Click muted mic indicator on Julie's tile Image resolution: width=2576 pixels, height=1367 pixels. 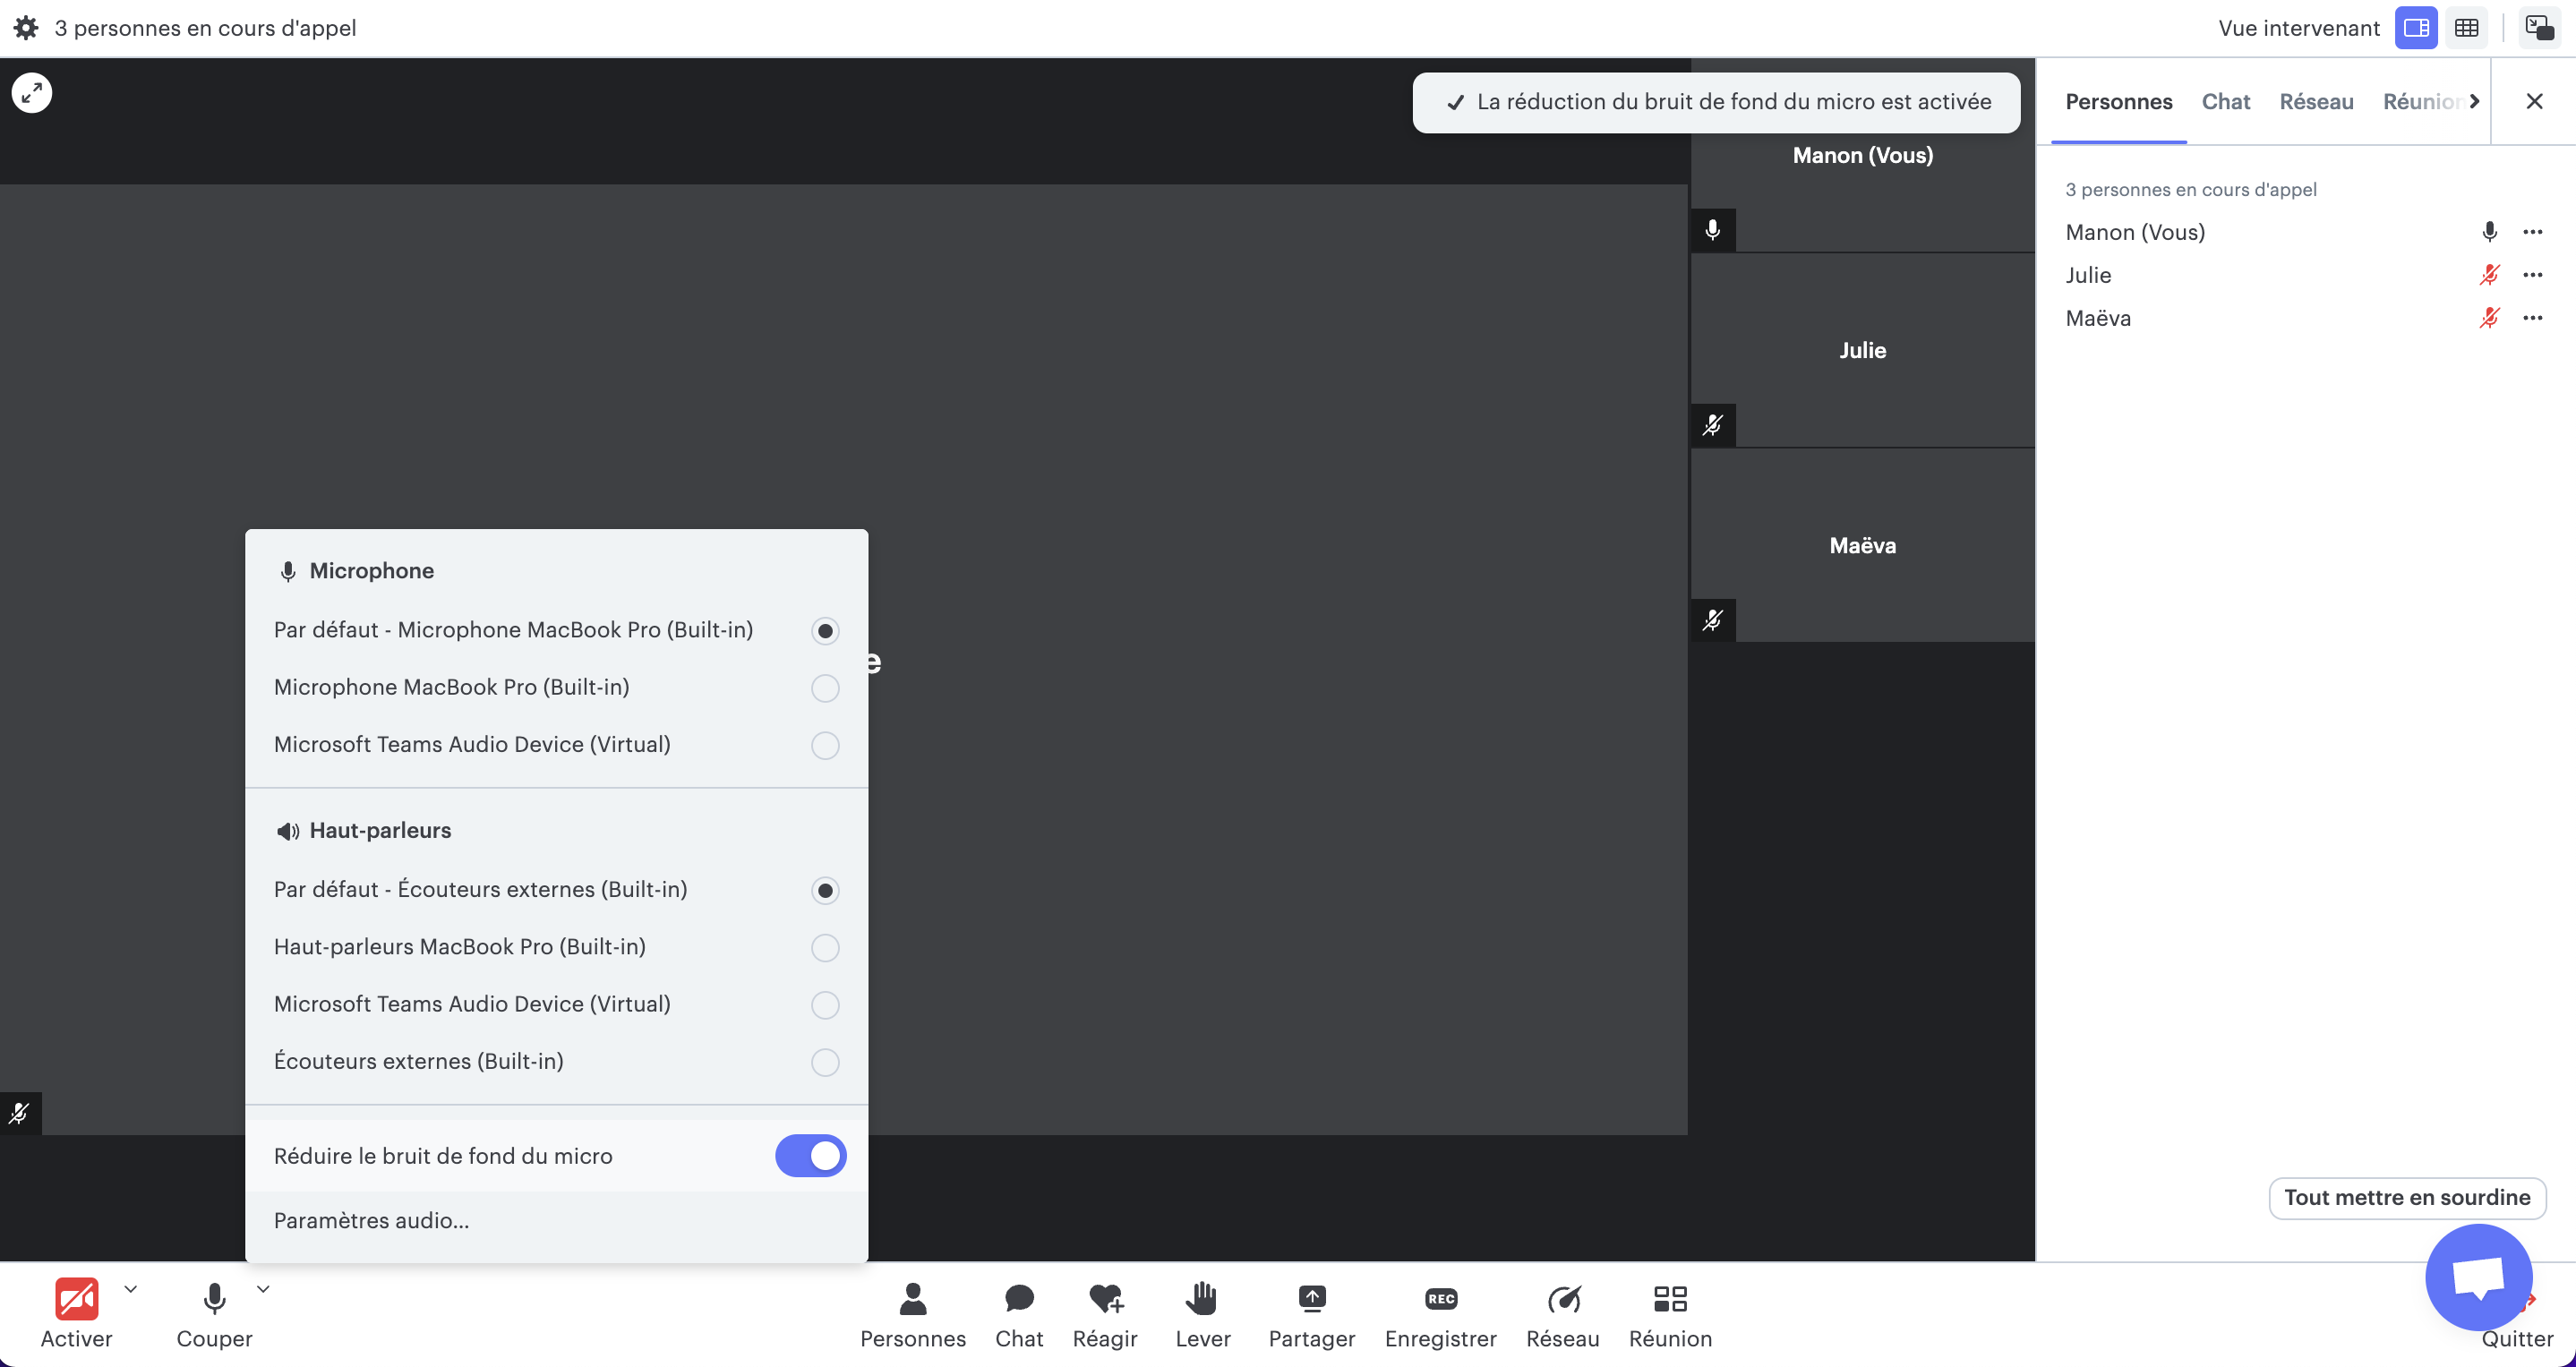[x=1713, y=425]
